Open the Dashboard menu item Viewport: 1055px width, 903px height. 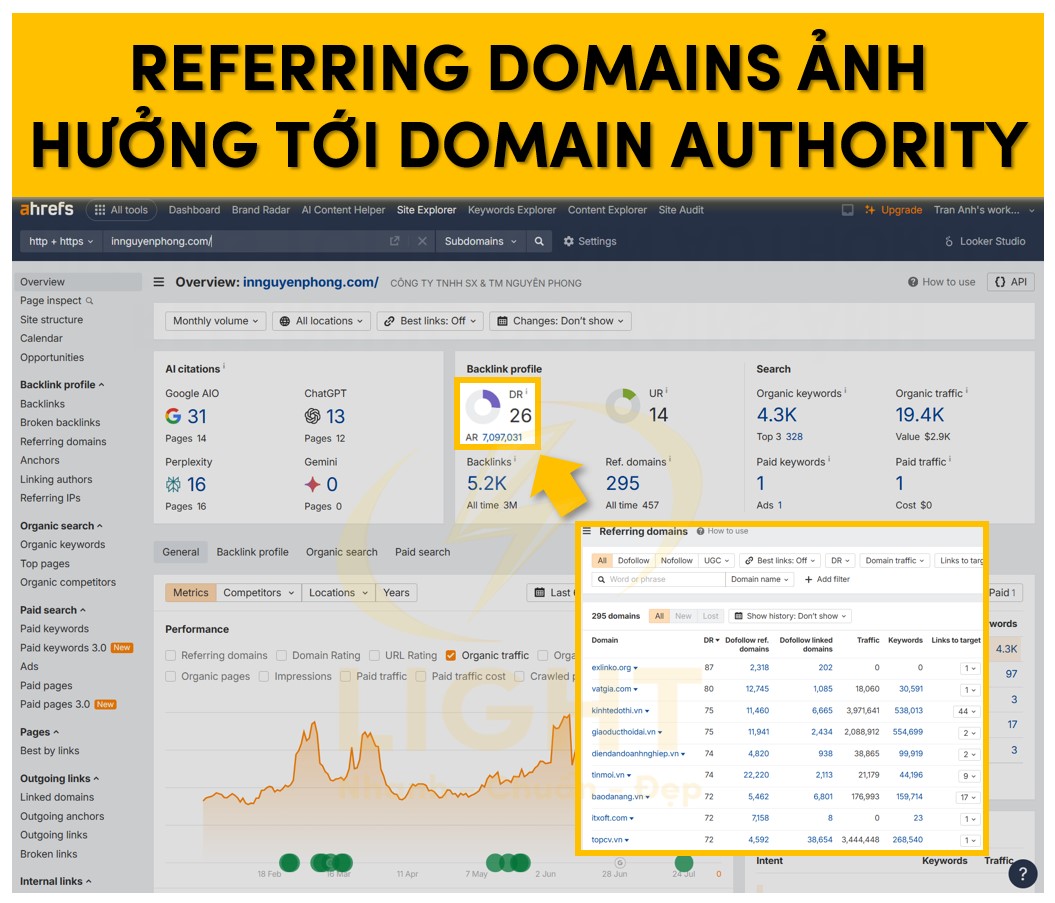pos(194,210)
